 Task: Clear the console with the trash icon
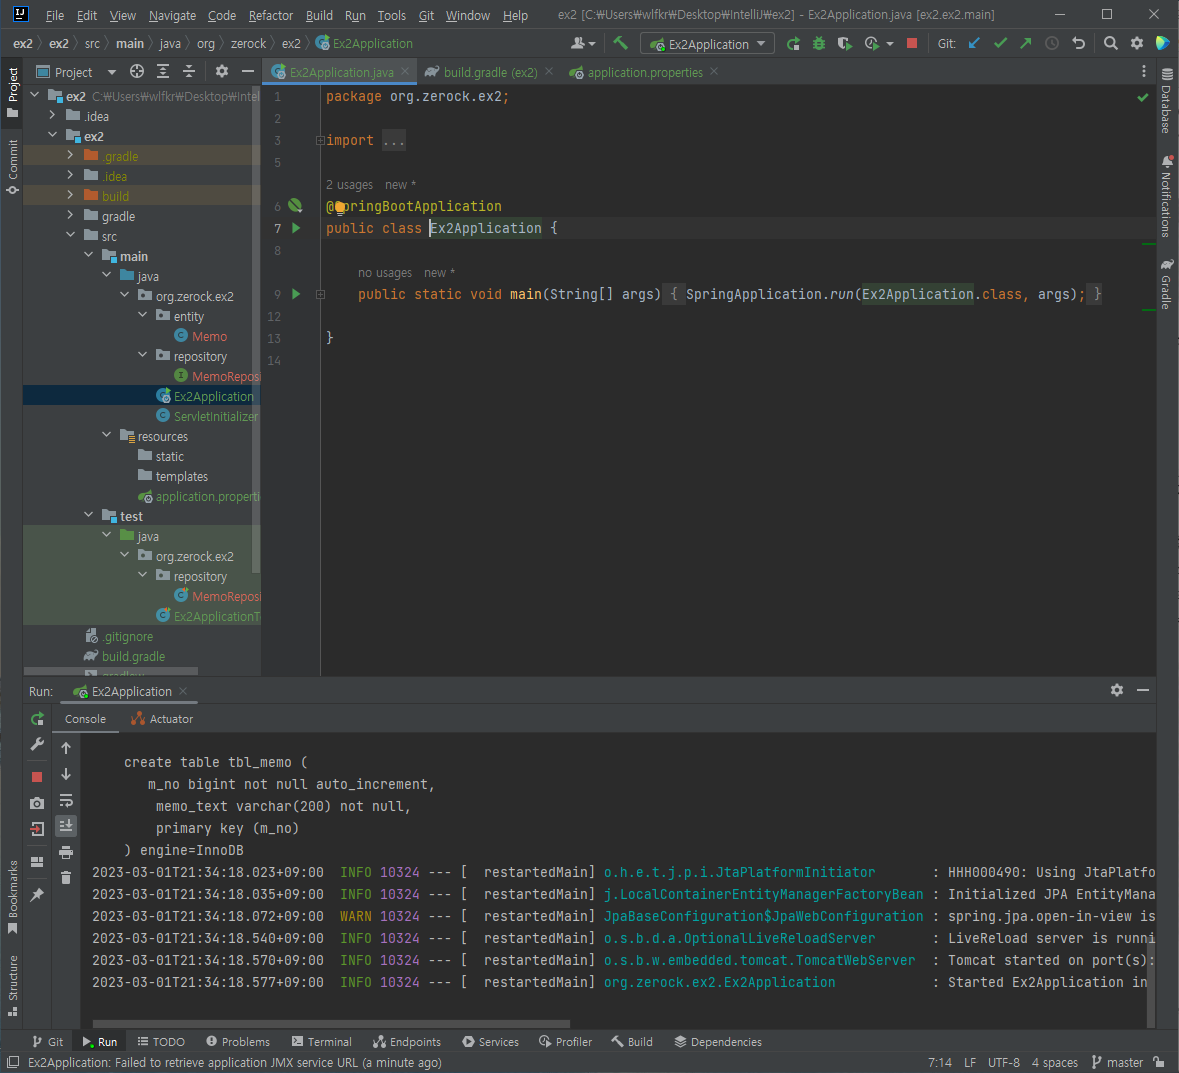(x=66, y=877)
